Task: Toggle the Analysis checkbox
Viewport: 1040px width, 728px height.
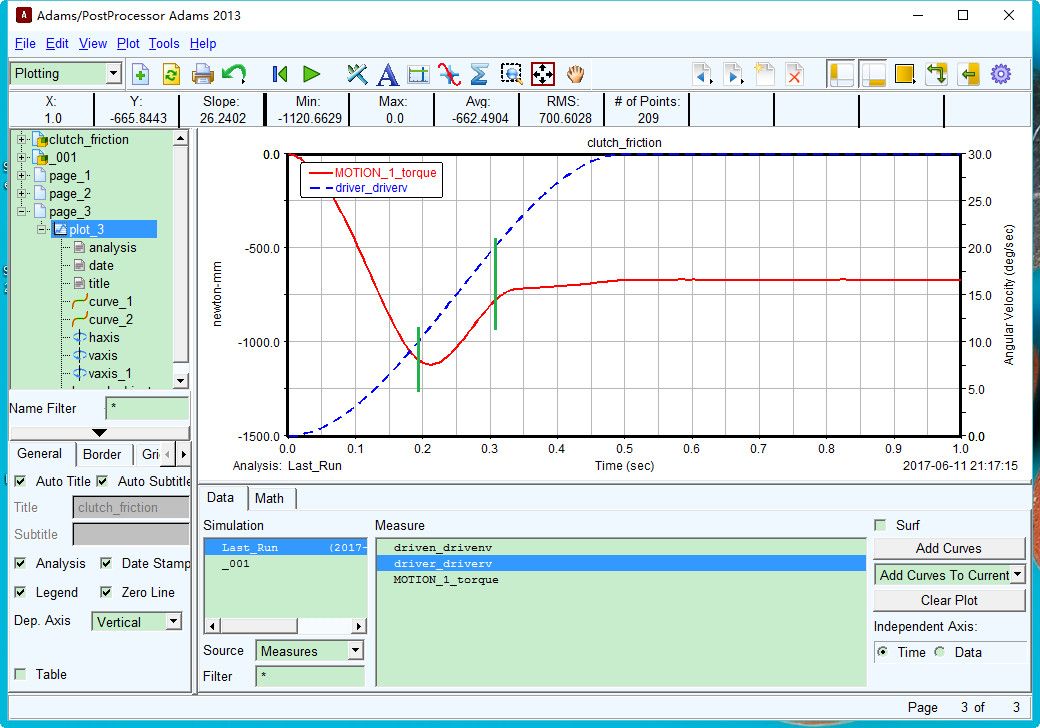Action: [21, 563]
